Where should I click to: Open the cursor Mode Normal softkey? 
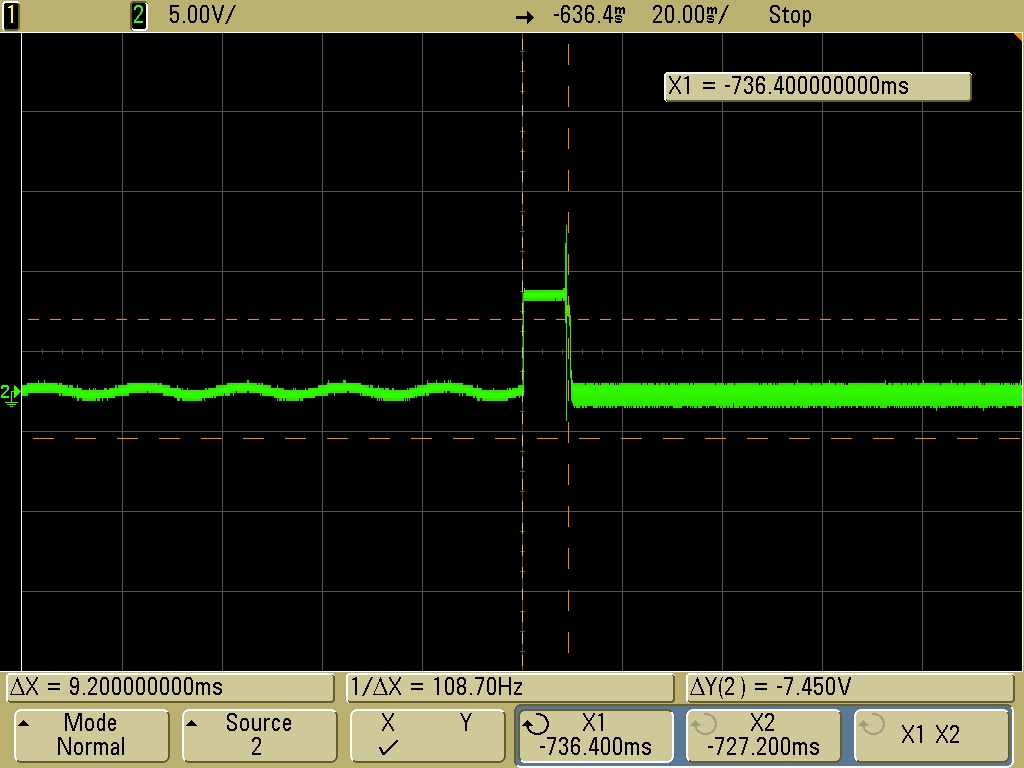pos(91,735)
